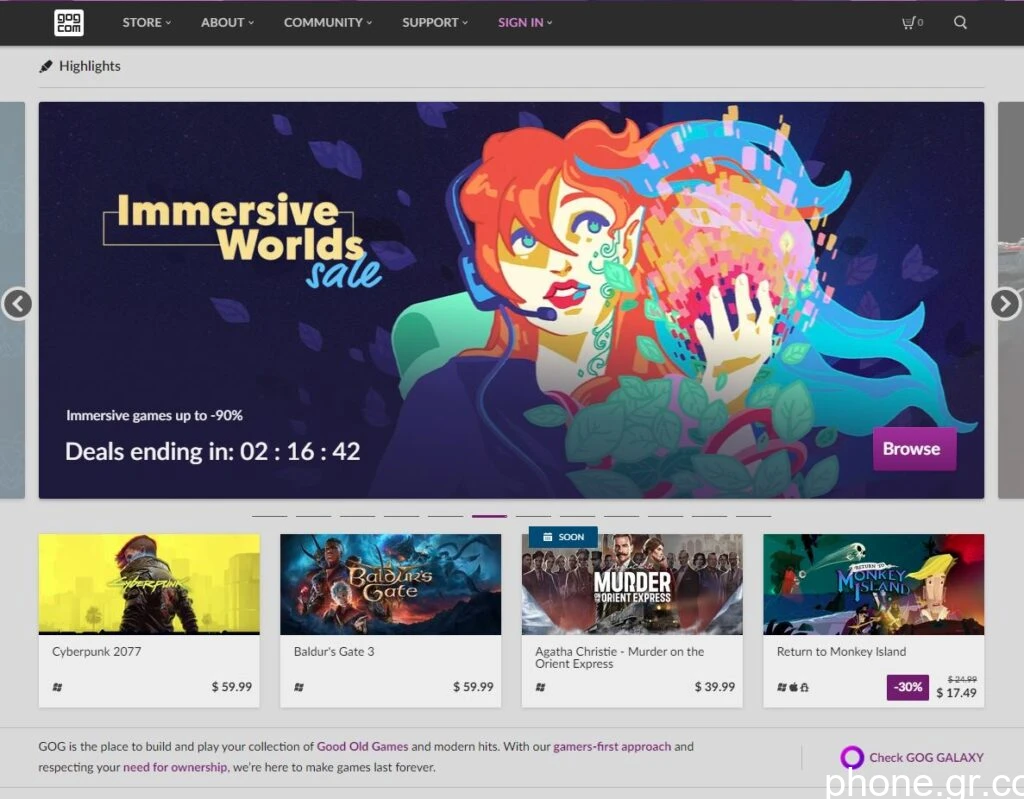Click Immersive games up to -90% text
Image resolution: width=1024 pixels, height=799 pixels.
(x=154, y=416)
